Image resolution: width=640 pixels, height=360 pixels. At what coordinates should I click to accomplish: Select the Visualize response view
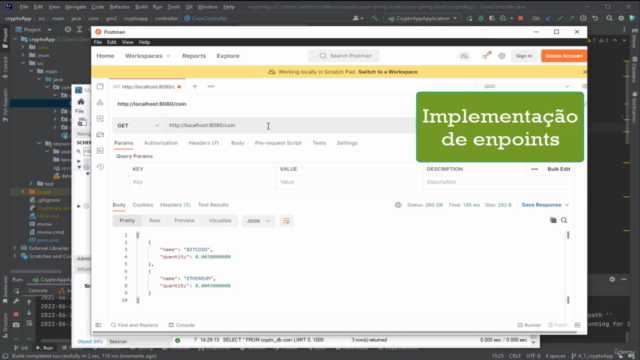(220, 220)
